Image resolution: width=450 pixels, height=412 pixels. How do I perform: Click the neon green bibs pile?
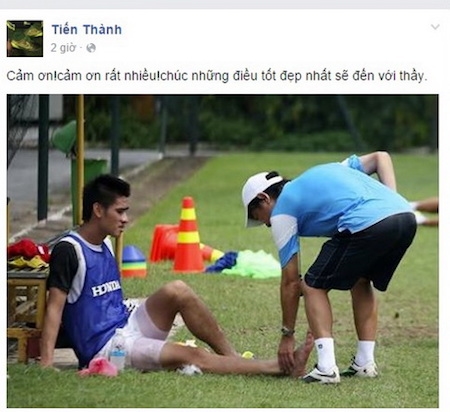(x=252, y=264)
